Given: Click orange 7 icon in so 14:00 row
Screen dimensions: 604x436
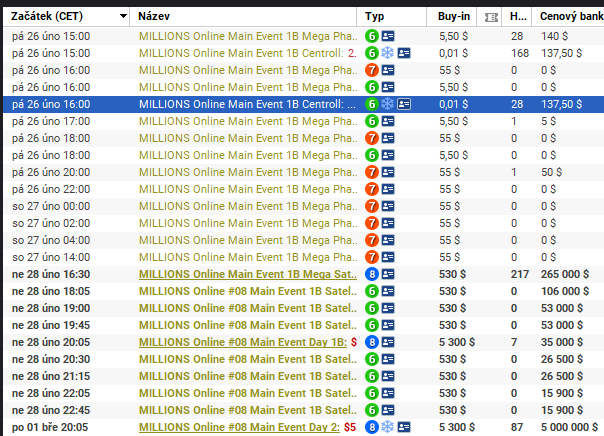Looking at the screenshot, I should [372, 257].
